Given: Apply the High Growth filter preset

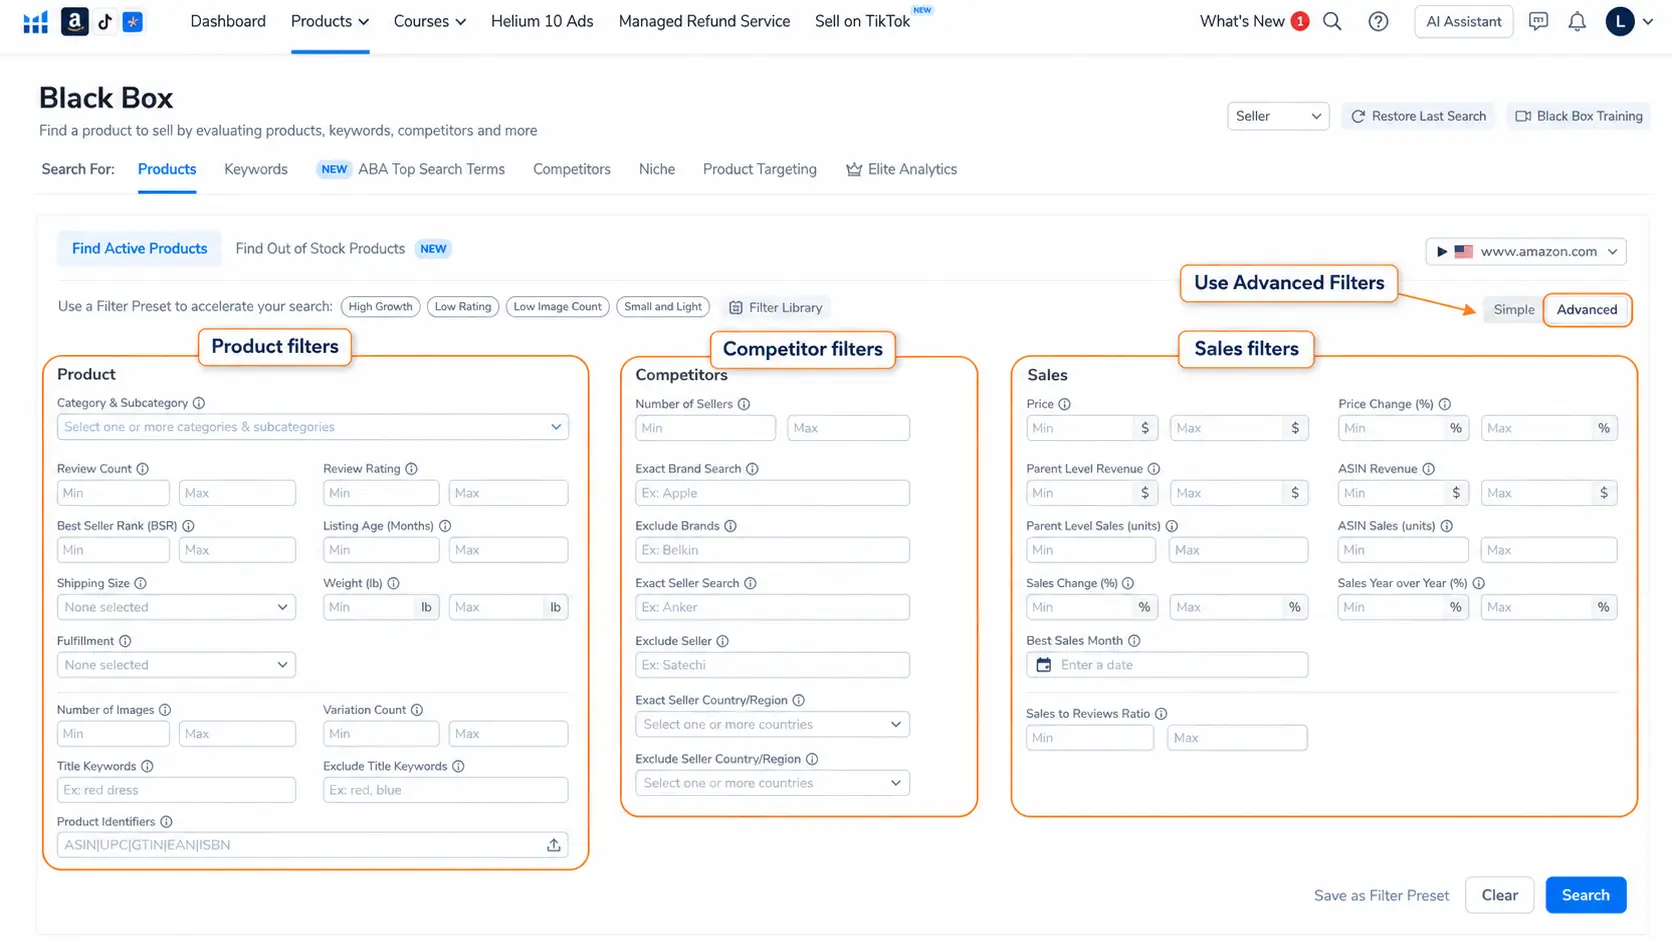Looking at the screenshot, I should click(380, 307).
